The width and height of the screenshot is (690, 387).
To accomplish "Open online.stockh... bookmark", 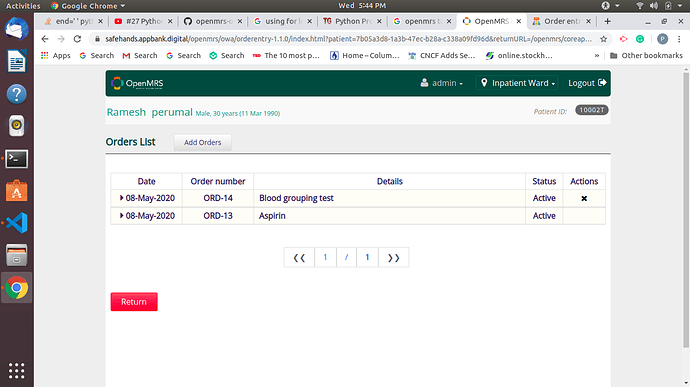I will pos(519,55).
